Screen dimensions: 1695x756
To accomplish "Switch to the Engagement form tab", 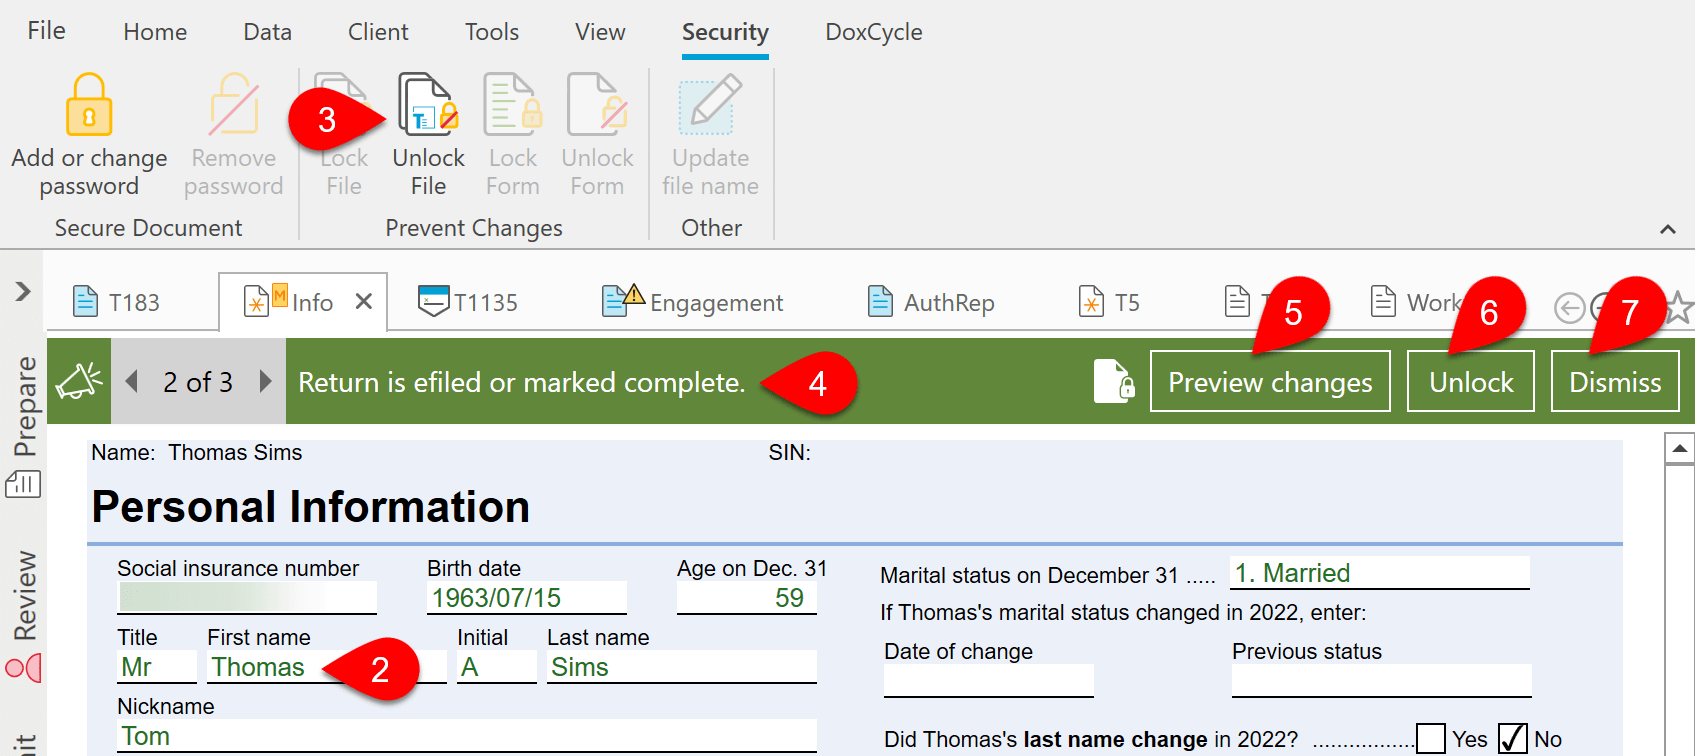I will 692,302.
